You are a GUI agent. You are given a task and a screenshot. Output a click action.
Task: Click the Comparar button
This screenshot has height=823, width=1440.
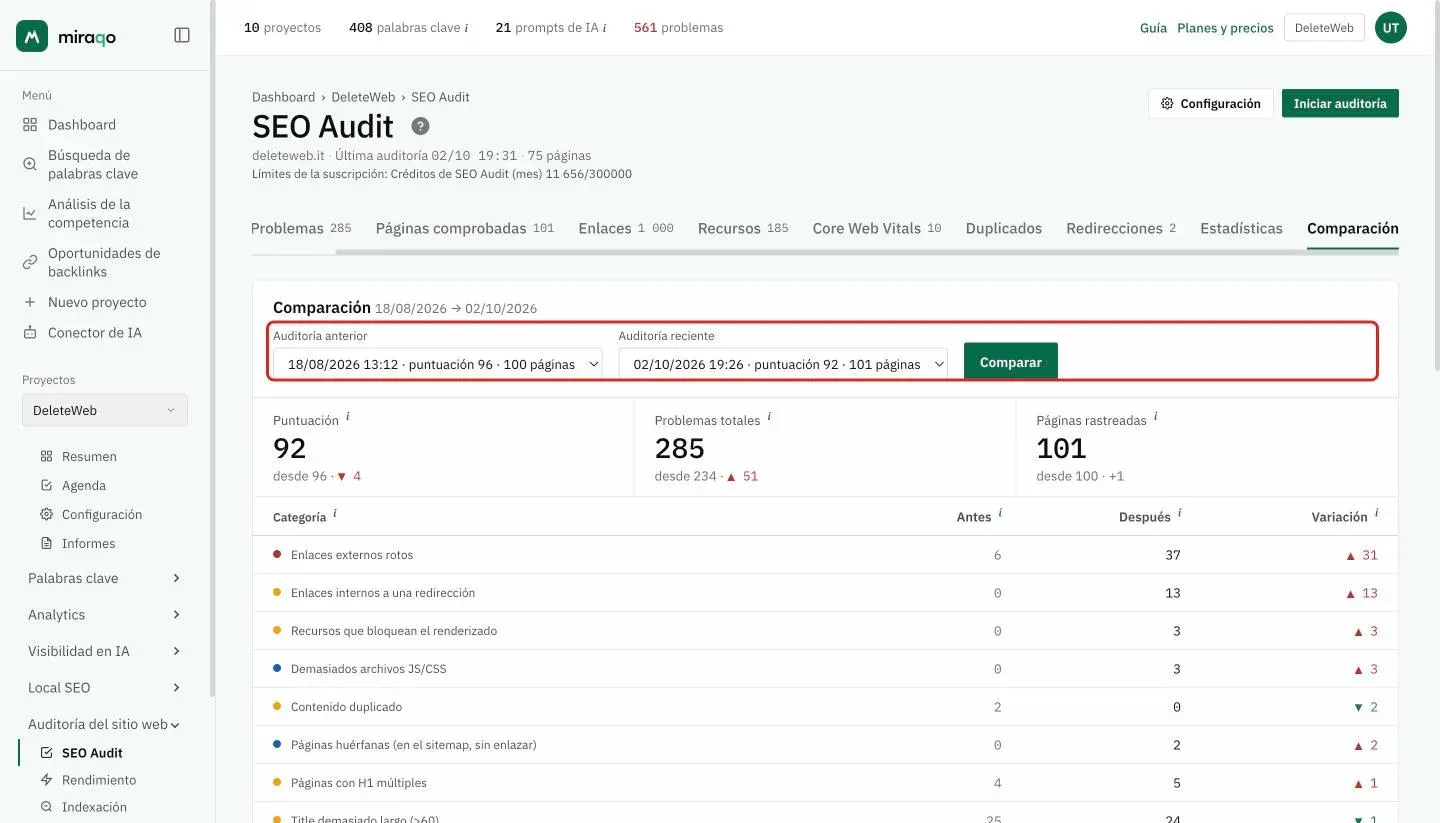1011,362
